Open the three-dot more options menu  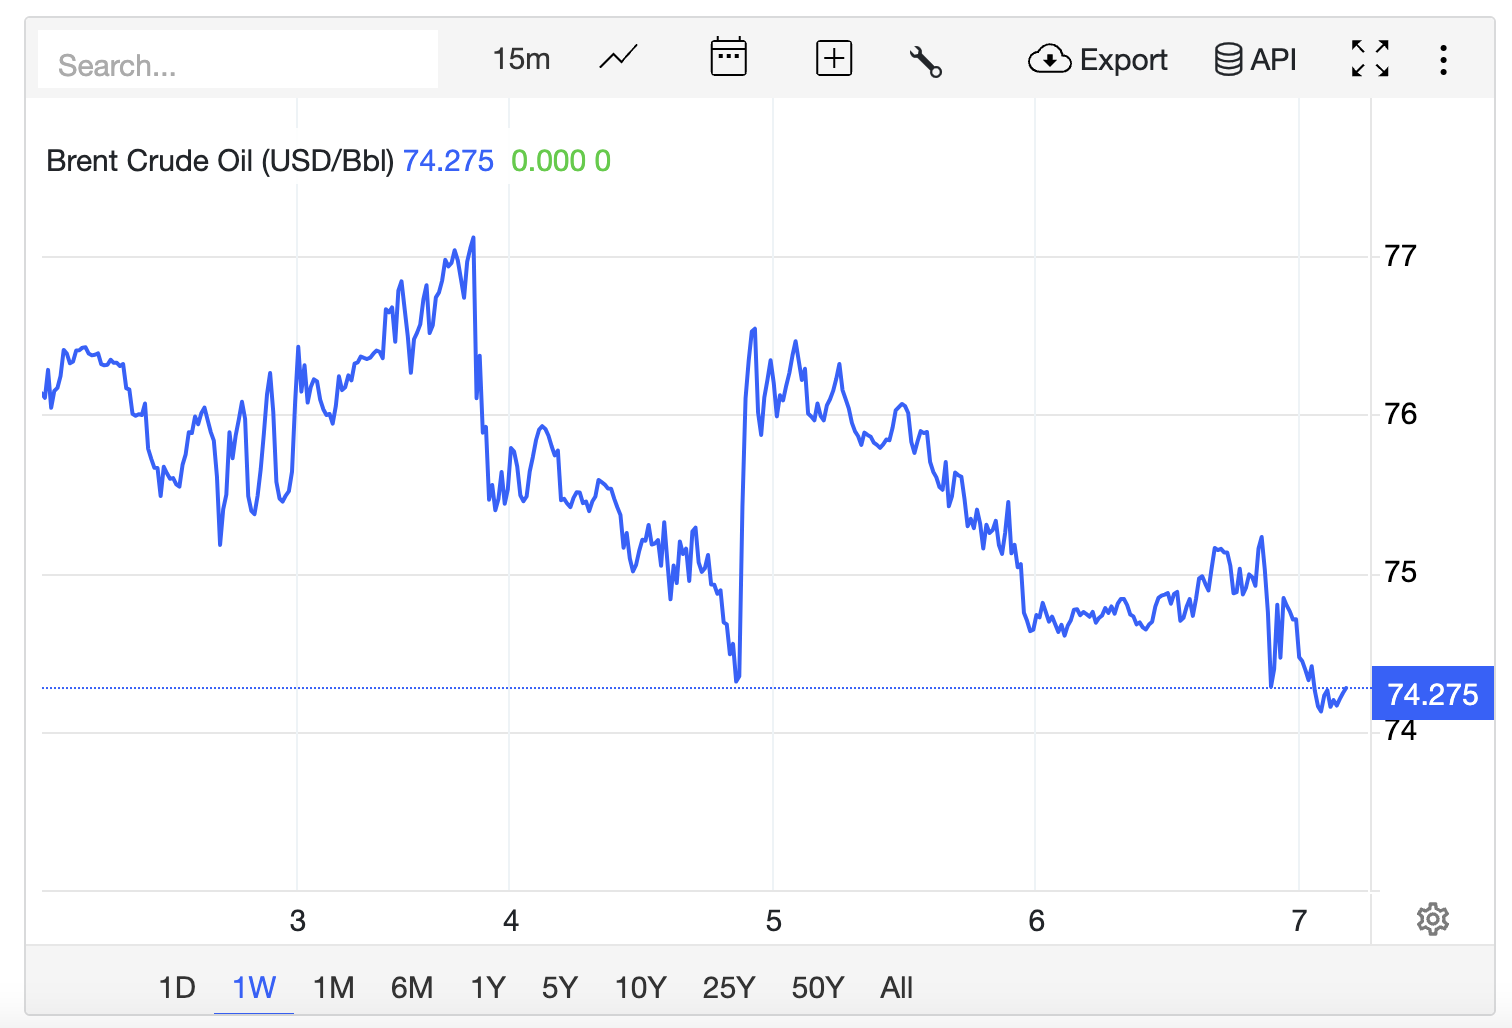point(1443,60)
